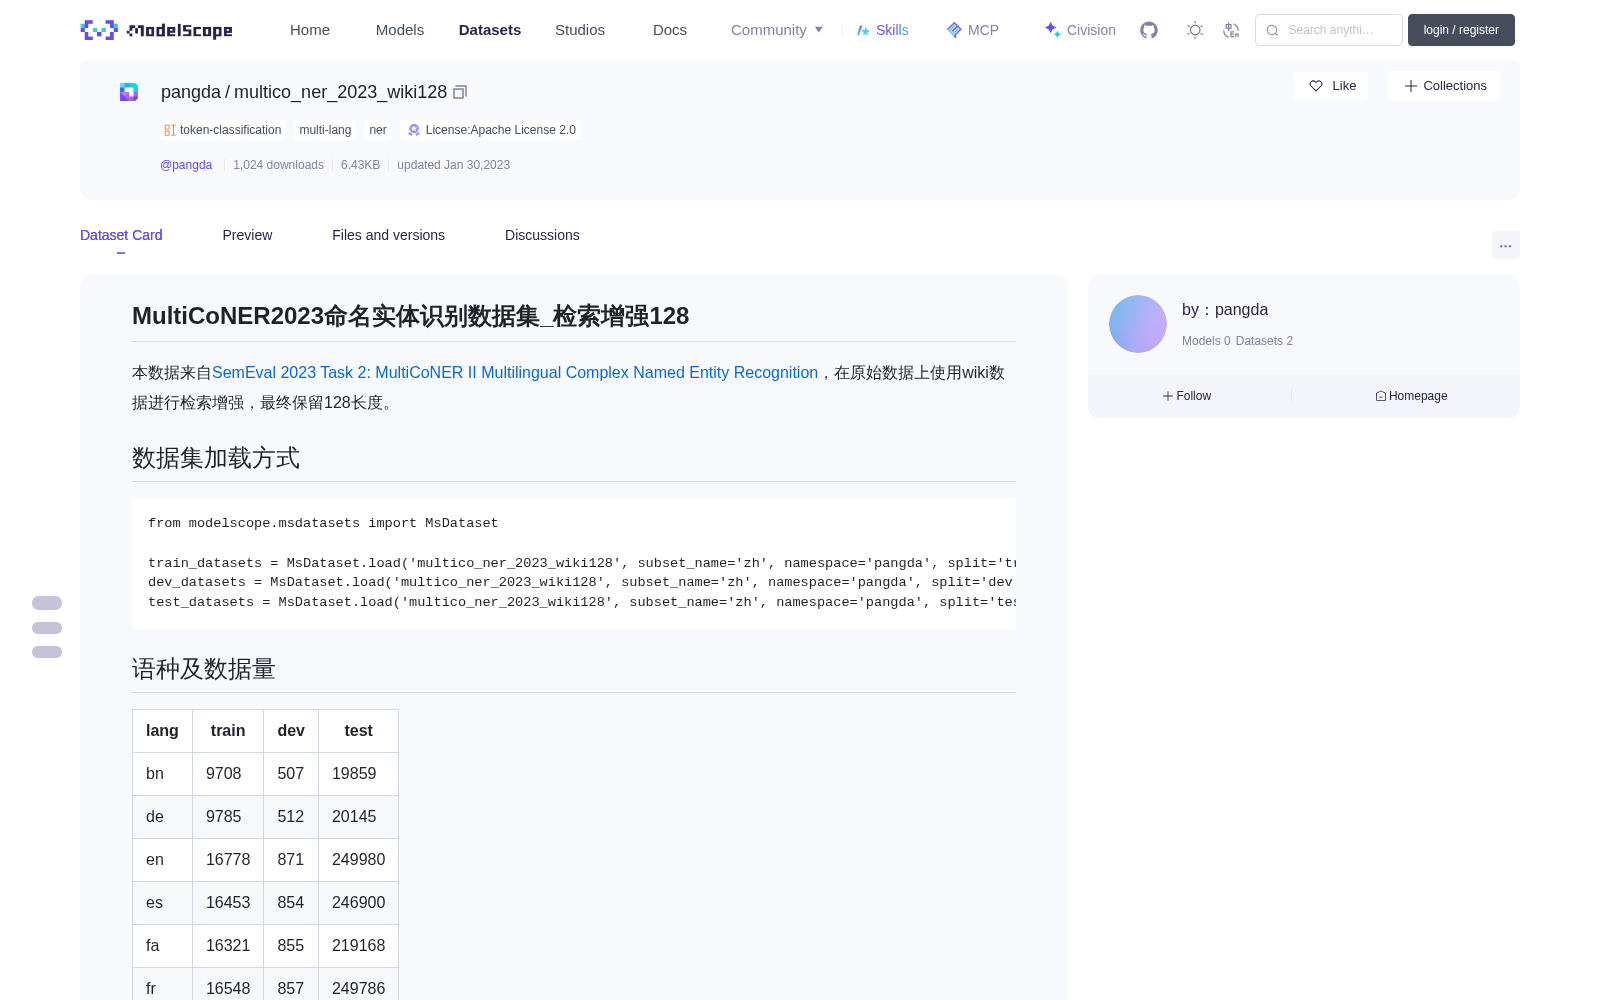1600x1000 pixels.
Task: Click the pangda author avatar
Action: pos(1138,324)
